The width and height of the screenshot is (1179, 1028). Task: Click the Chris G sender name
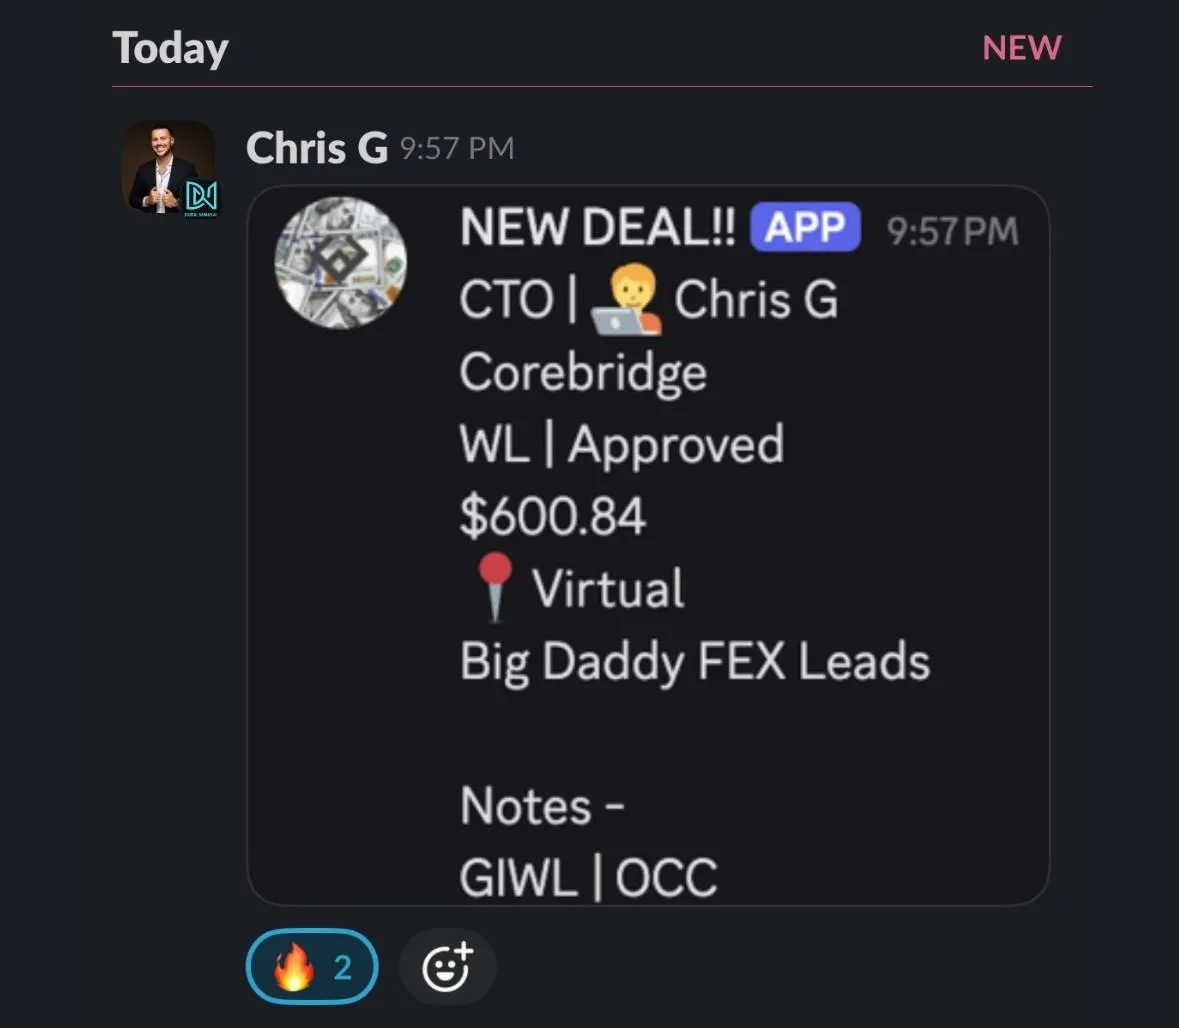317,147
